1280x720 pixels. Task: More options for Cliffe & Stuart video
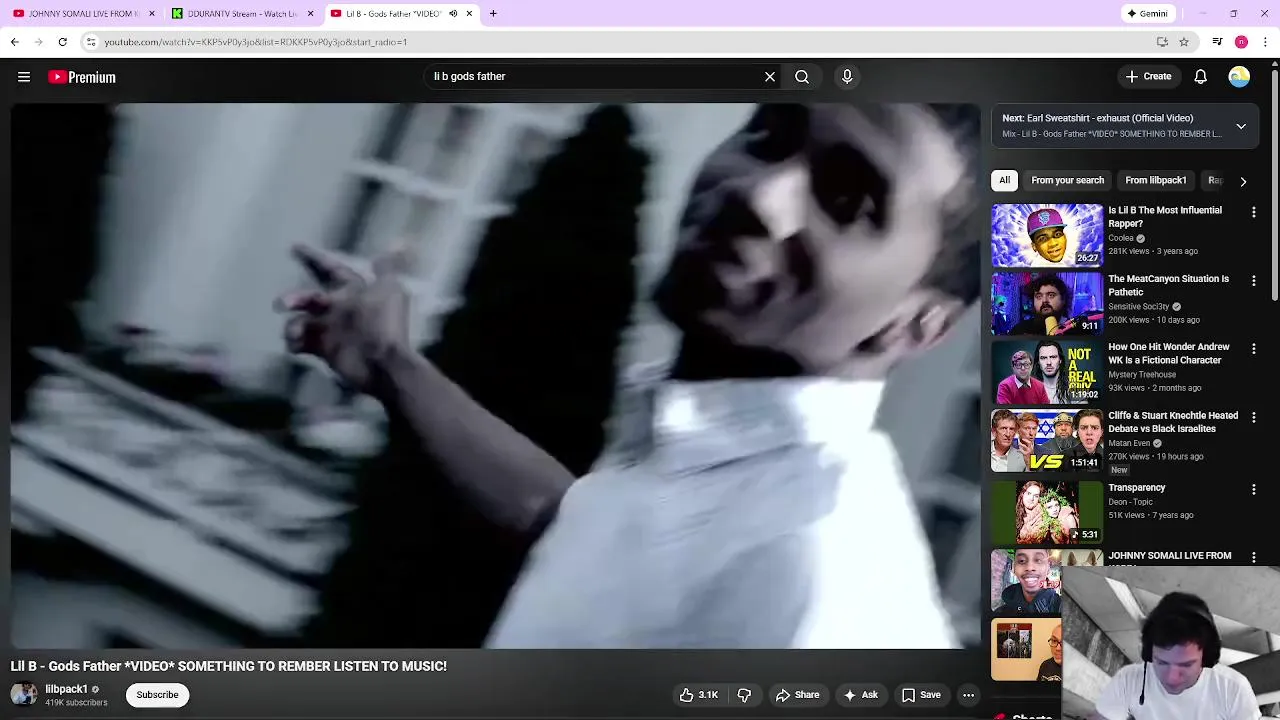[1254, 417]
